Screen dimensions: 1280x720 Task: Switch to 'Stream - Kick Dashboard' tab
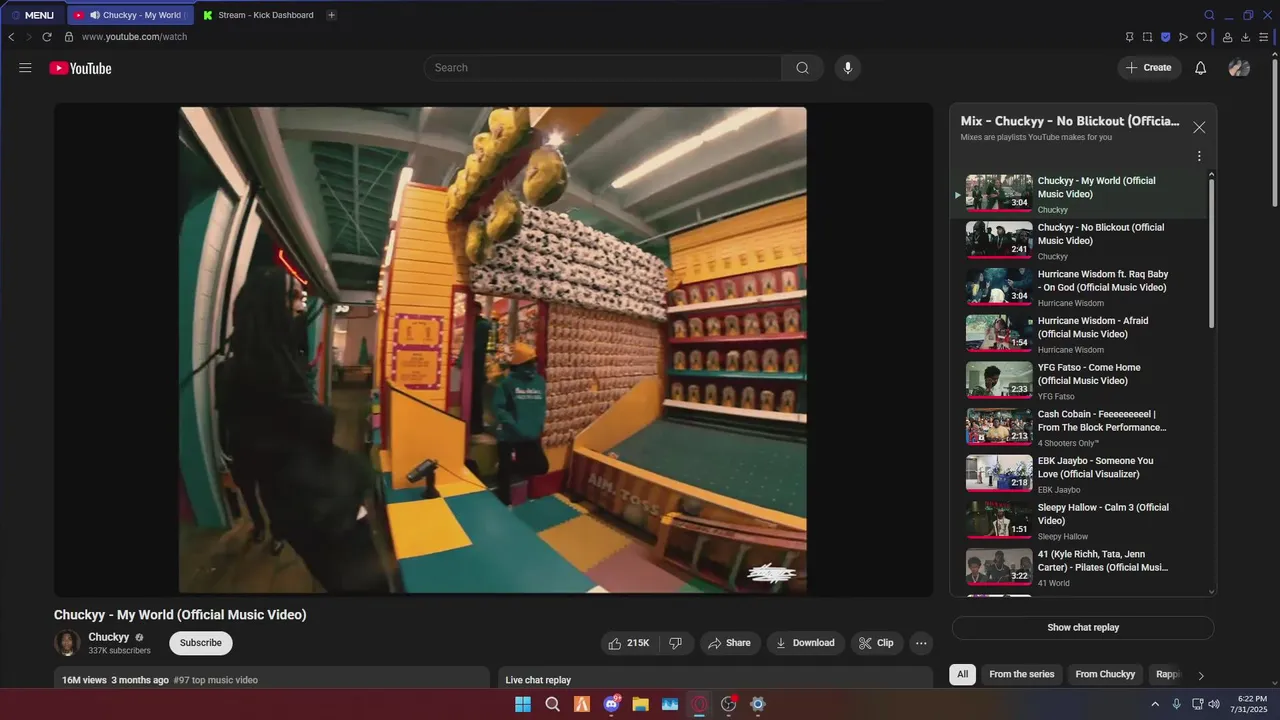tap(258, 15)
